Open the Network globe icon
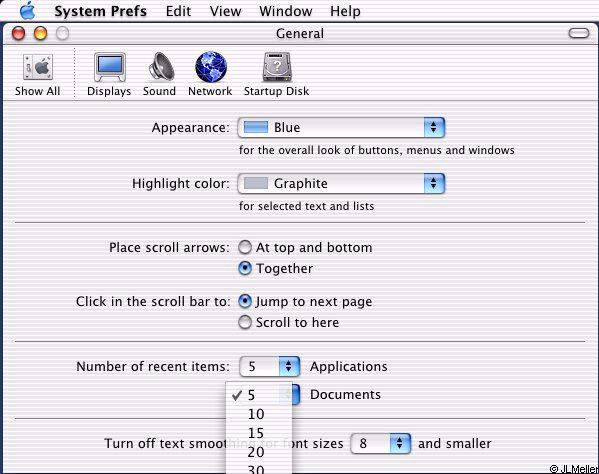 click(211, 67)
